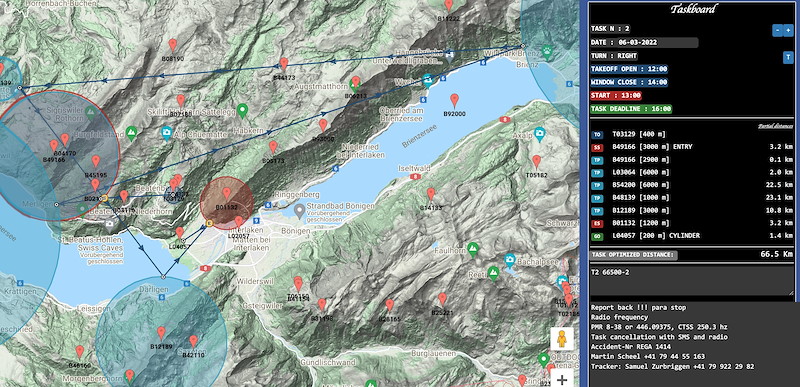Click the red B01132 cylinder circle on map
This screenshot has width=800, height=387.
point(227,203)
